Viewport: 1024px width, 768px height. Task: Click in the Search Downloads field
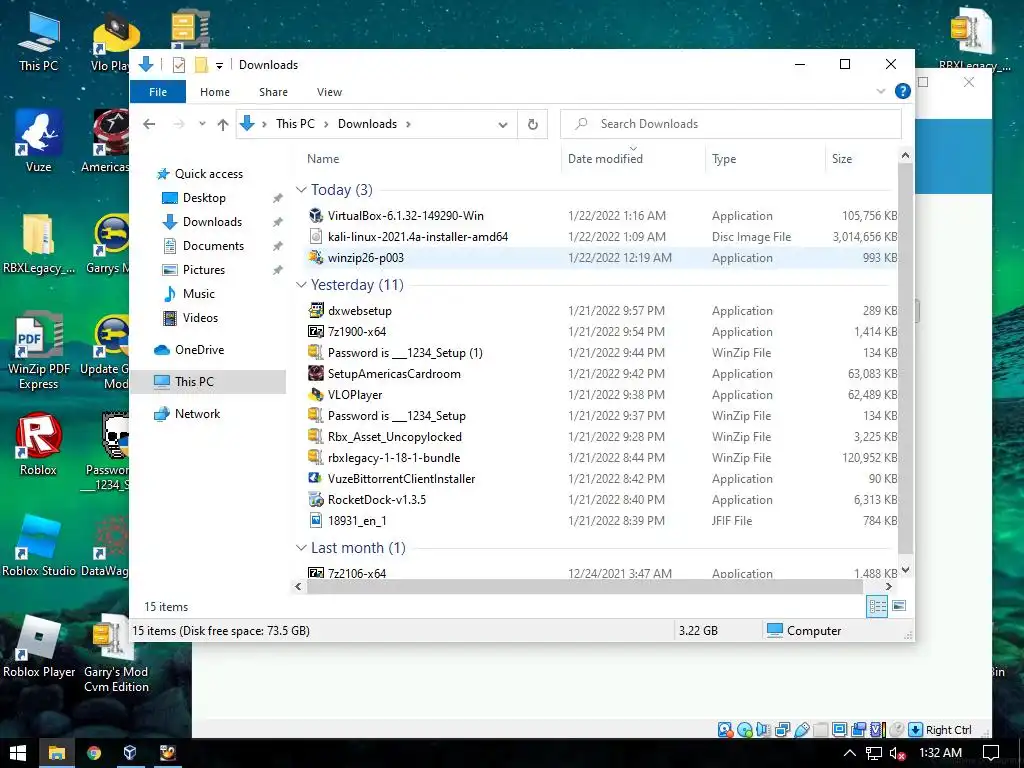tap(731, 124)
